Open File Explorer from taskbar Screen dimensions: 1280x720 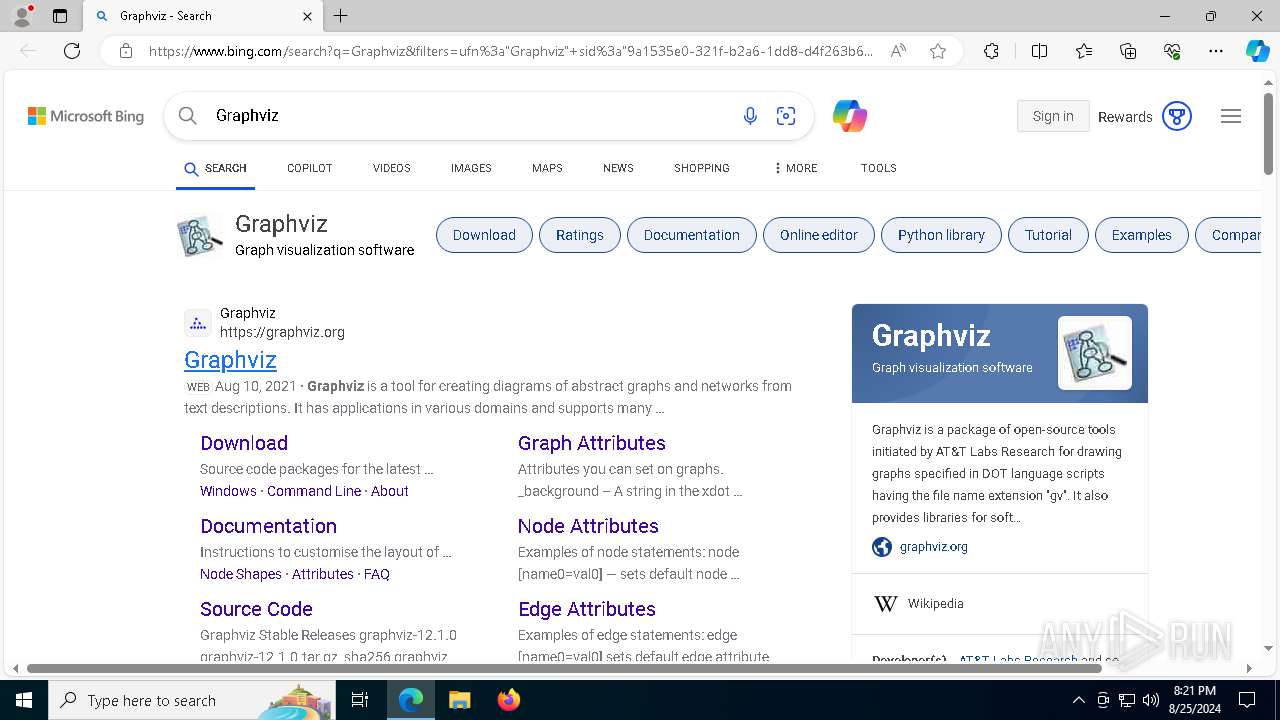[459, 700]
